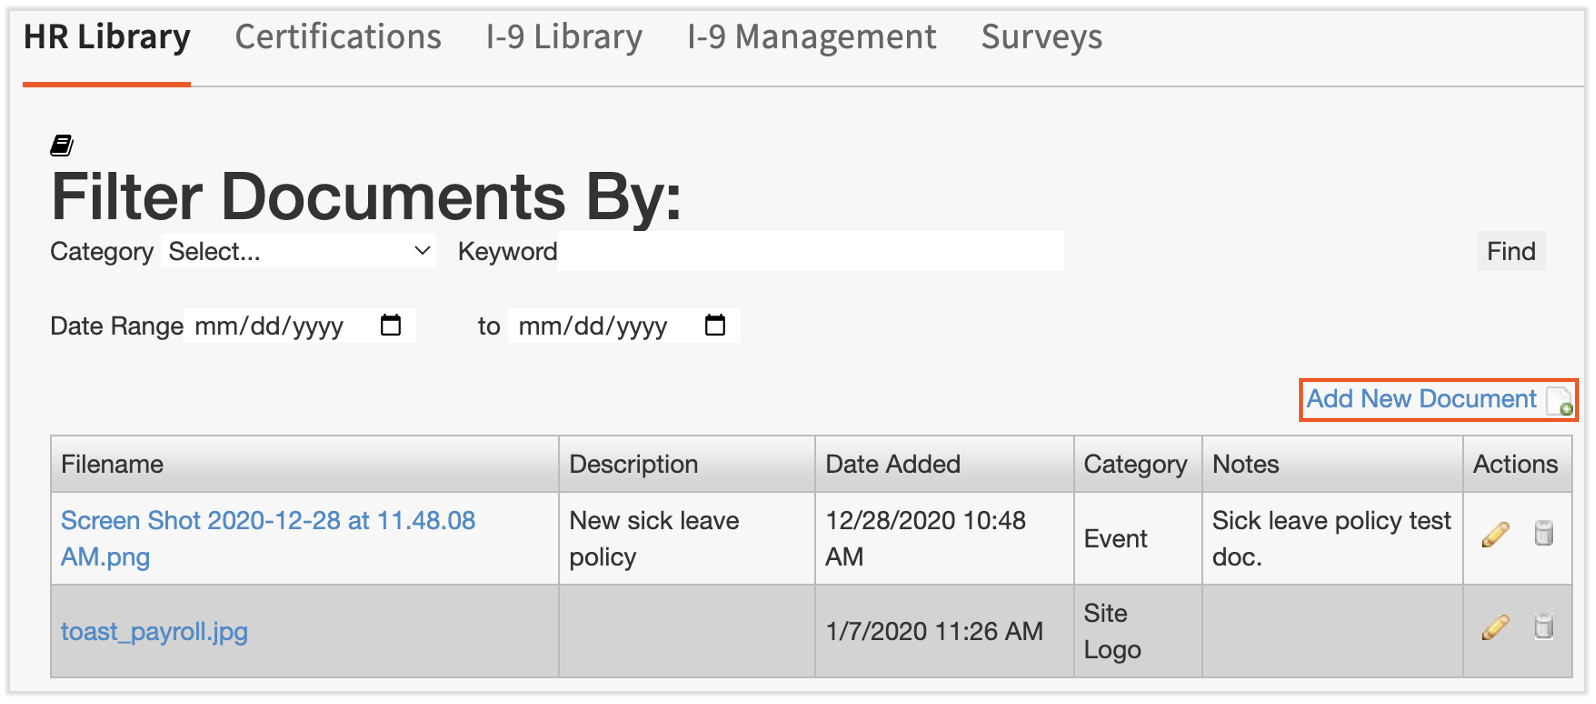Edit the toast_payroll.jpg document via pencil icon
Viewport: 1596px width, 704px height.
[1495, 627]
